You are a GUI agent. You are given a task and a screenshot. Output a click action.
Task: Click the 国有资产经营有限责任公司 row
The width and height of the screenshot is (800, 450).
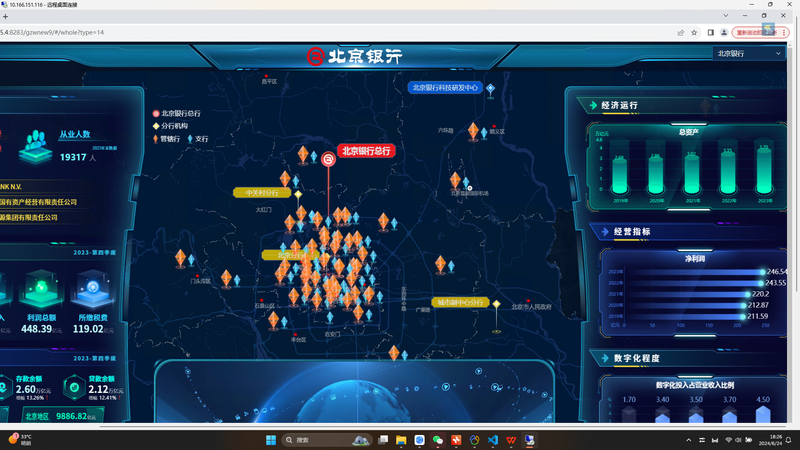pos(38,202)
